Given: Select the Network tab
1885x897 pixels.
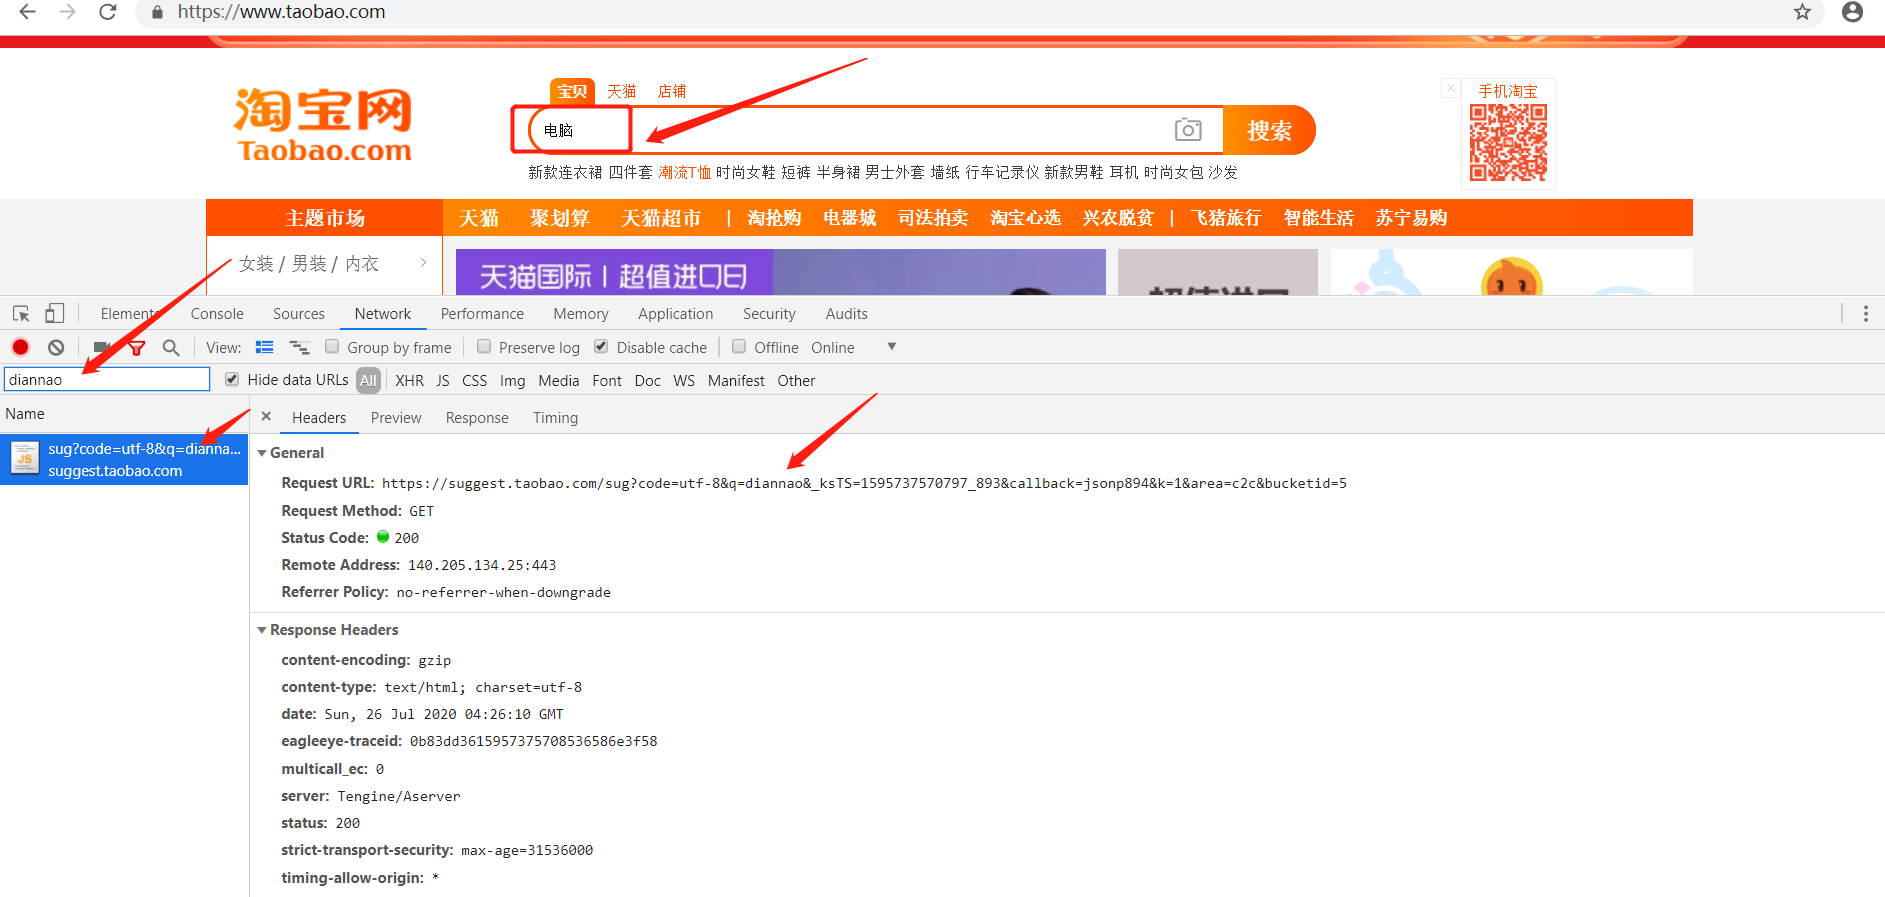Looking at the screenshot, I should point(383,314).
